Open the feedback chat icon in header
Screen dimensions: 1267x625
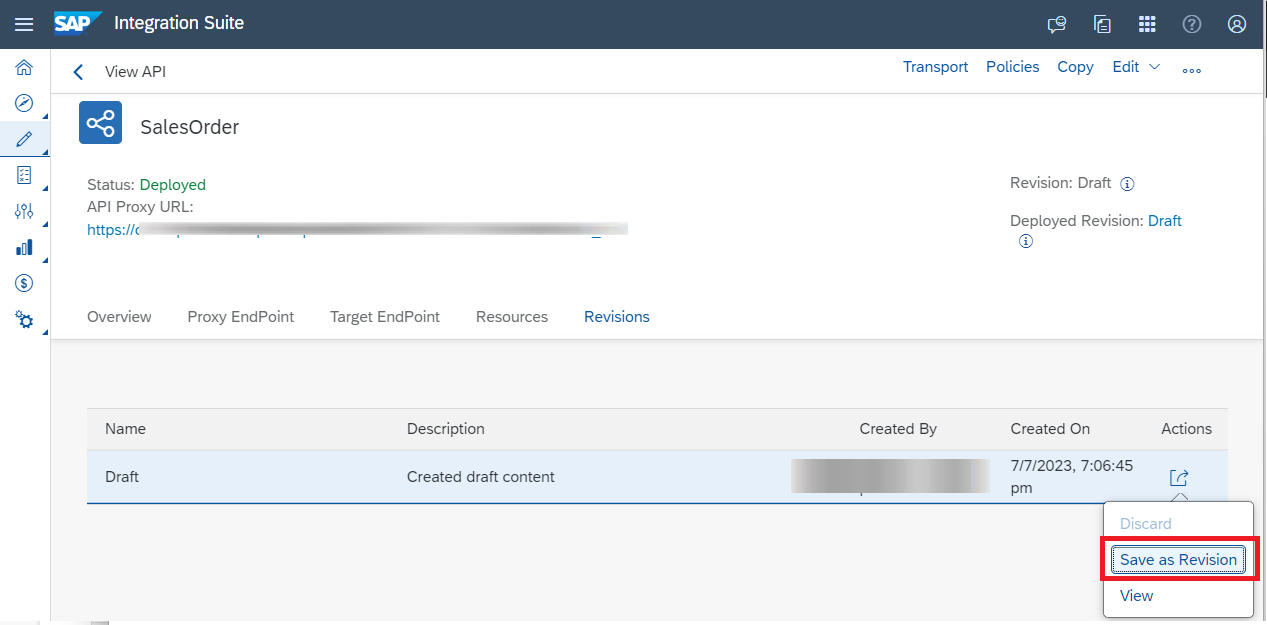(1056, 24)
